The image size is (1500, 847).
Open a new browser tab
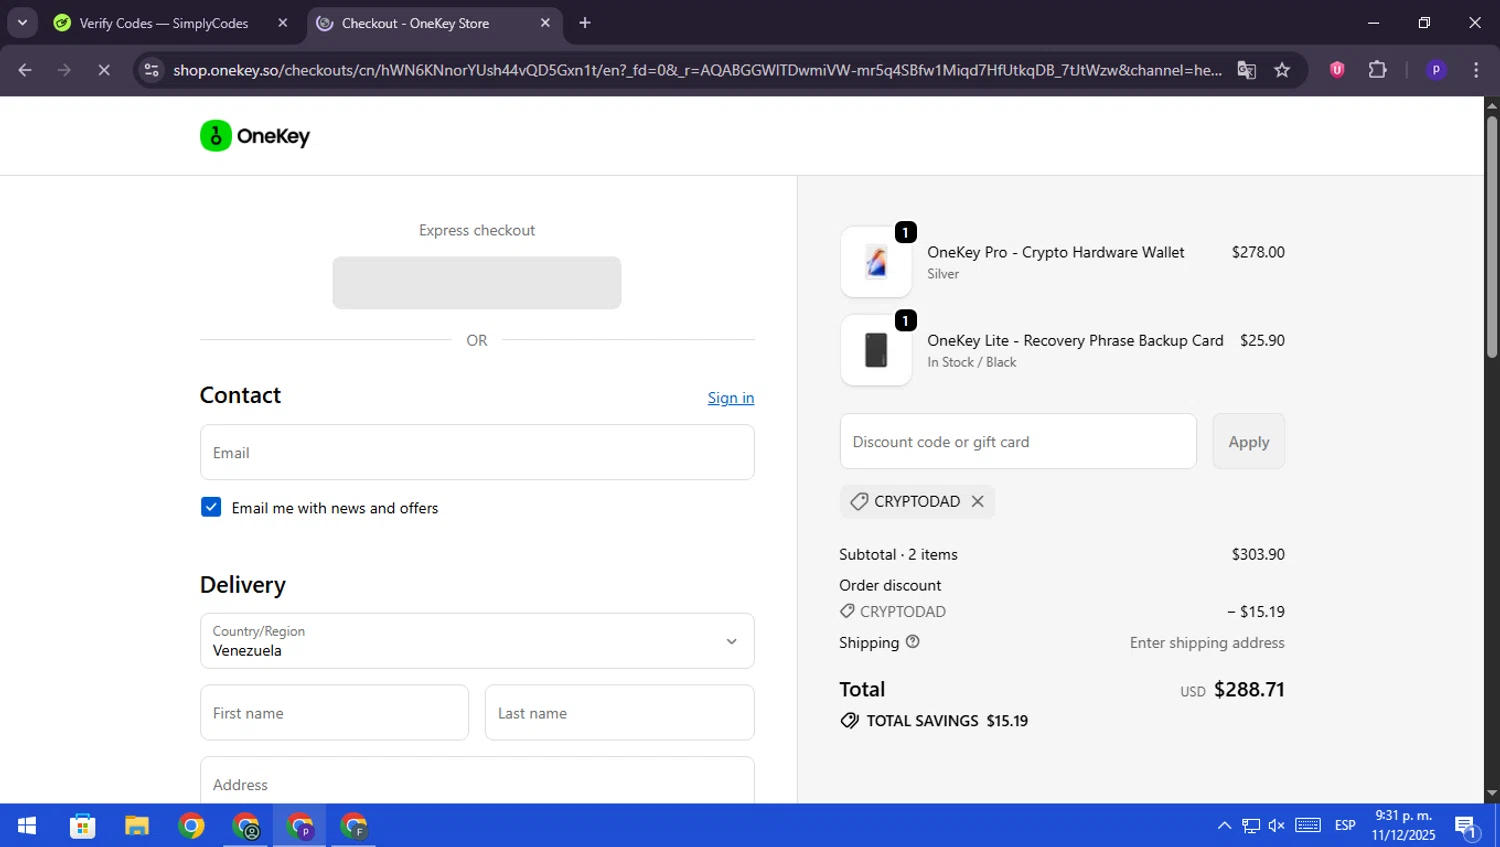coord(585,23)
